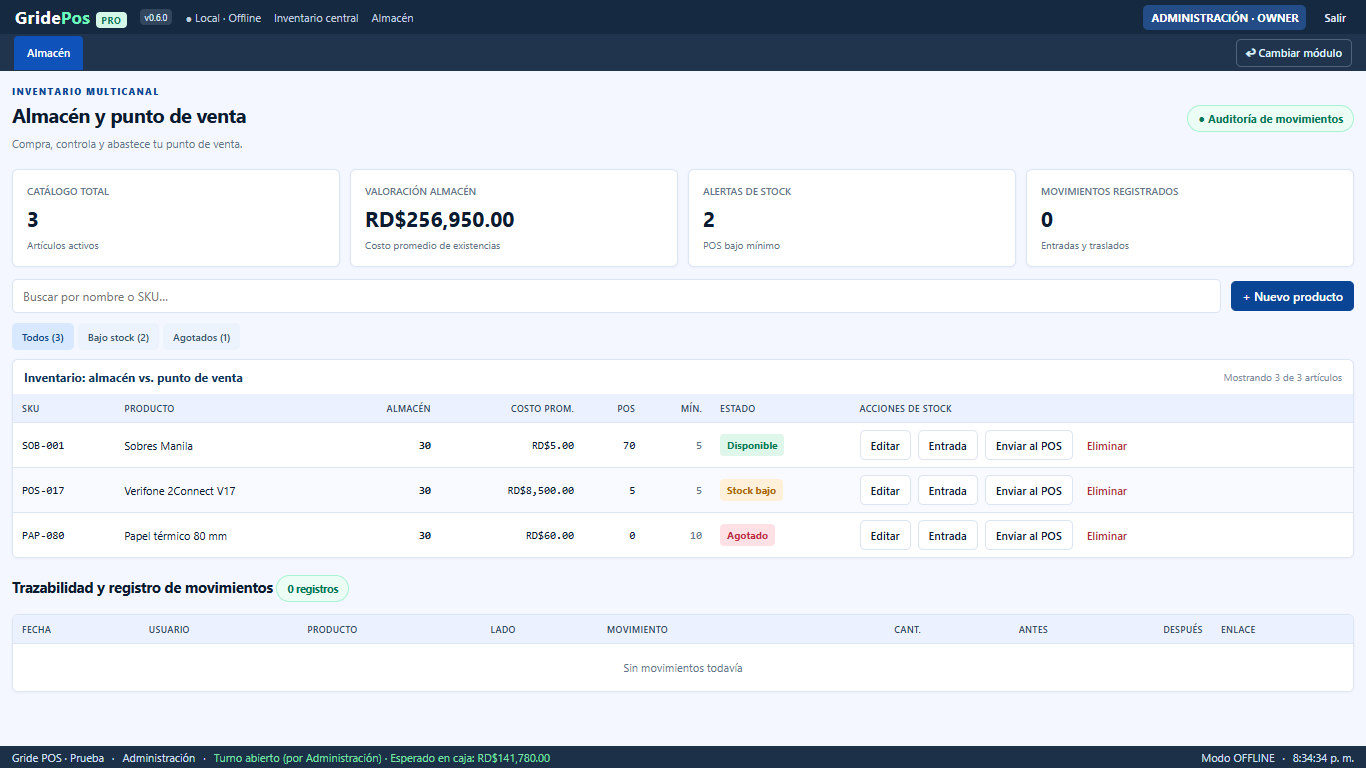Log out with Salir
The image size is (1366, 768).
coord(1335,18)
